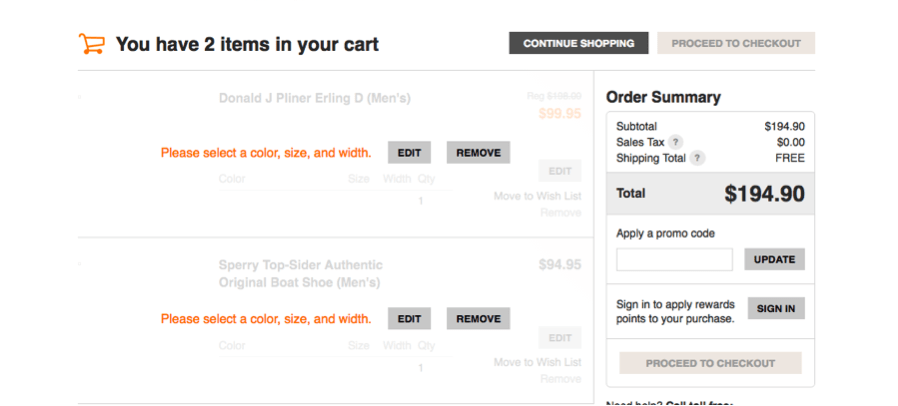This screenshot has width=898, height=406.
Task: Click Proceed to Checkout in Order Summary
Action: tap(710, 363)
